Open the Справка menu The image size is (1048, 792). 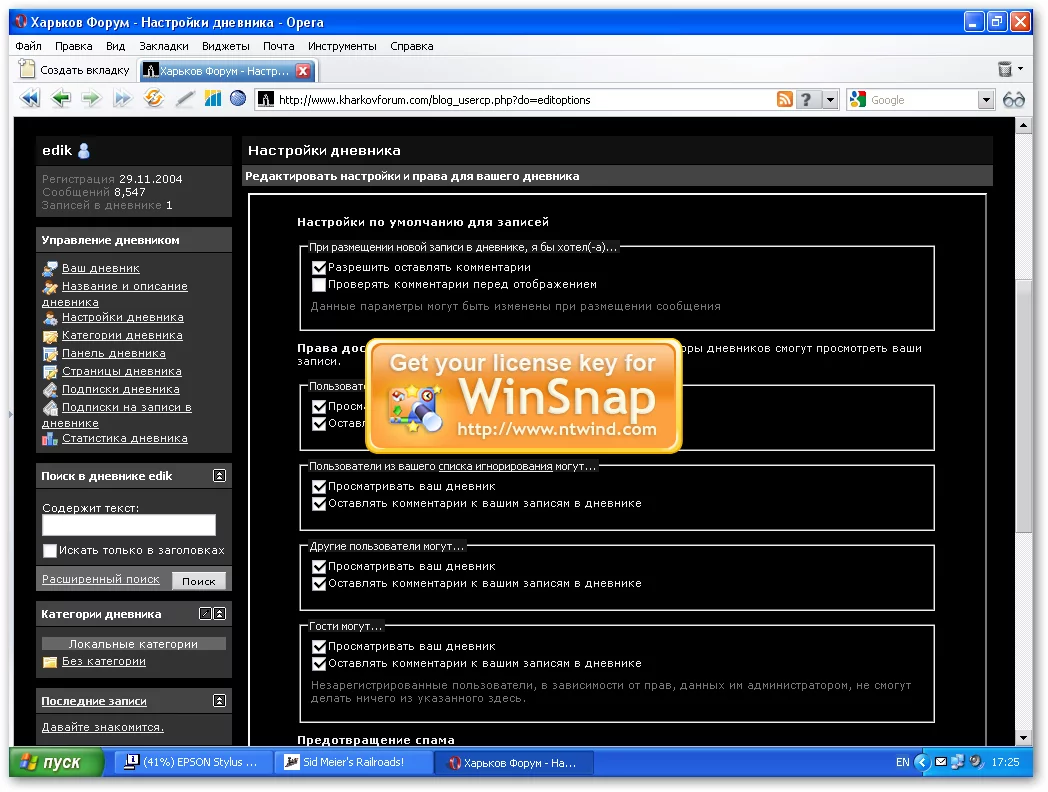(x=412, y=46)
